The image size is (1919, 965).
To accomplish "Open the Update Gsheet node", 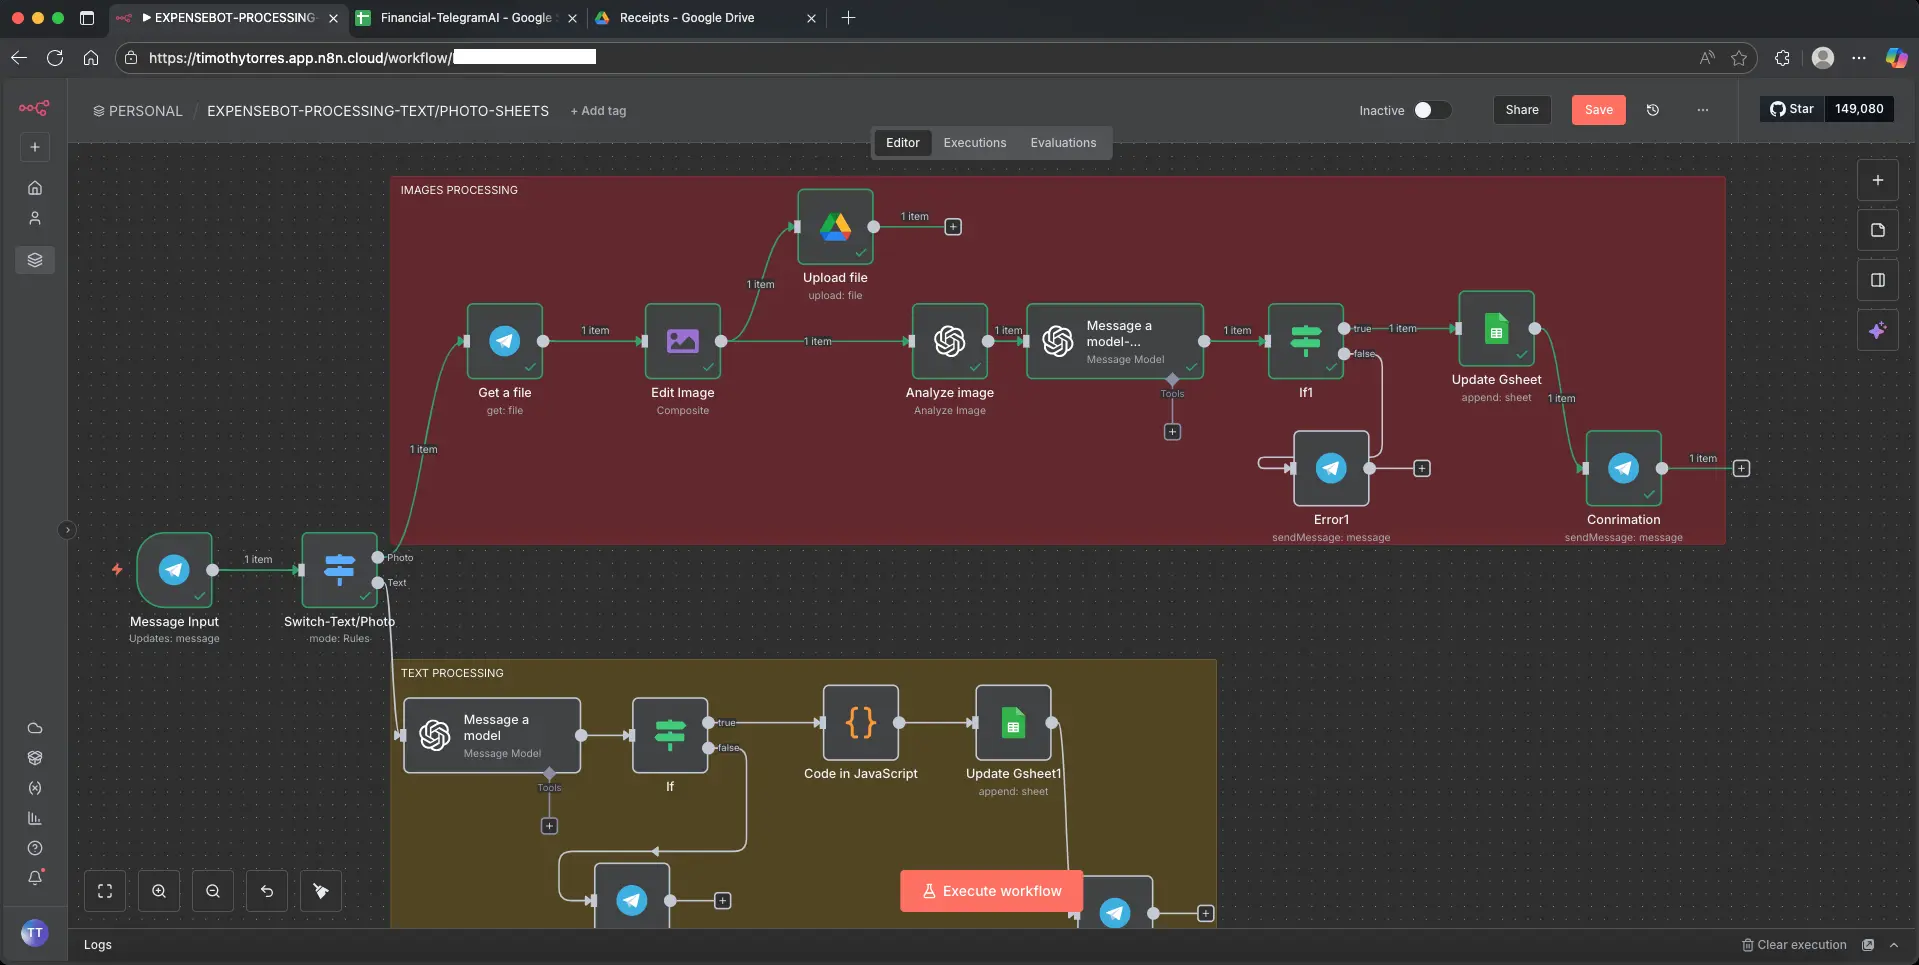I will click(1496, 329).
